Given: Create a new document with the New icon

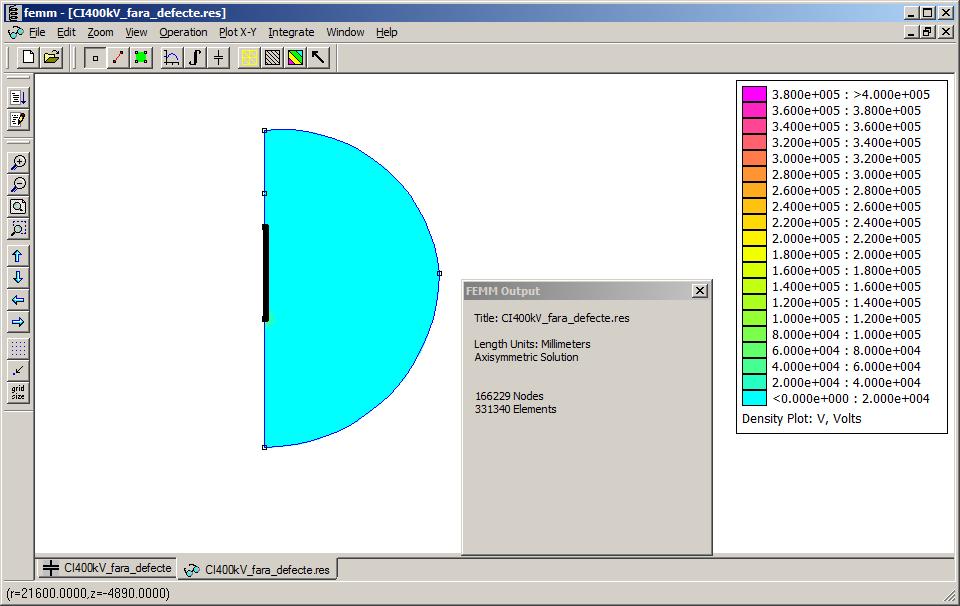Looking at the screenshot, I should (x=28, y=58).
